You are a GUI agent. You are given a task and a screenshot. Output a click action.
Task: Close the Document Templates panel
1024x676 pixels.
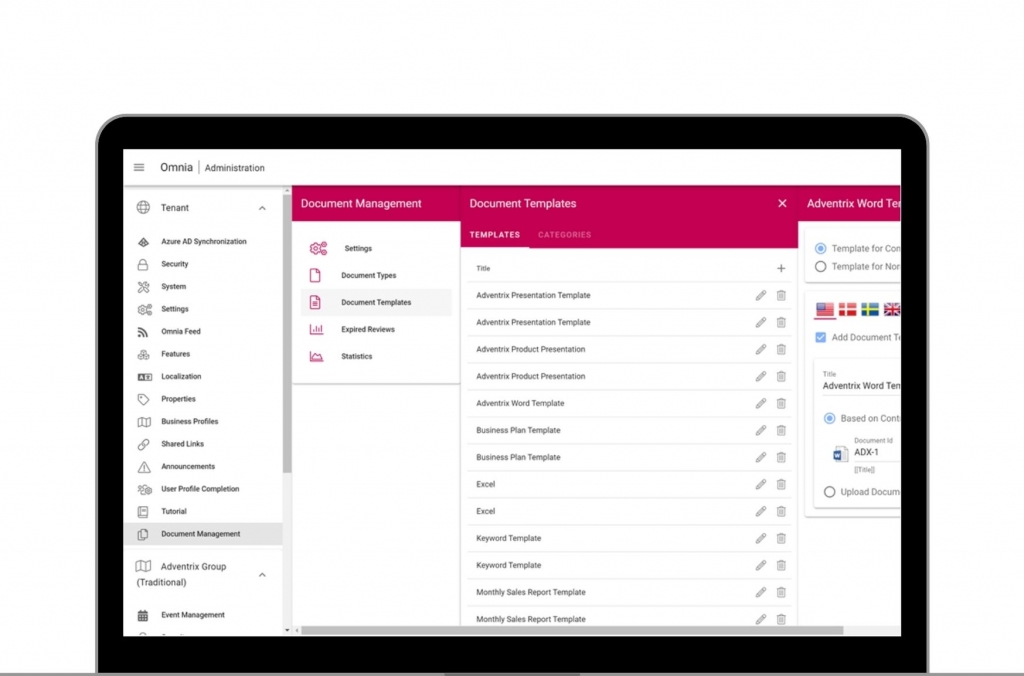[782, 203]
